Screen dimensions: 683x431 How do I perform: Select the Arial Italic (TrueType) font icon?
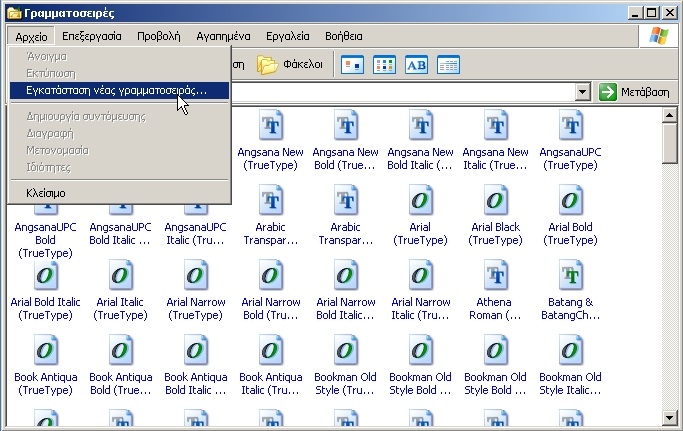(x=121, y=275)
